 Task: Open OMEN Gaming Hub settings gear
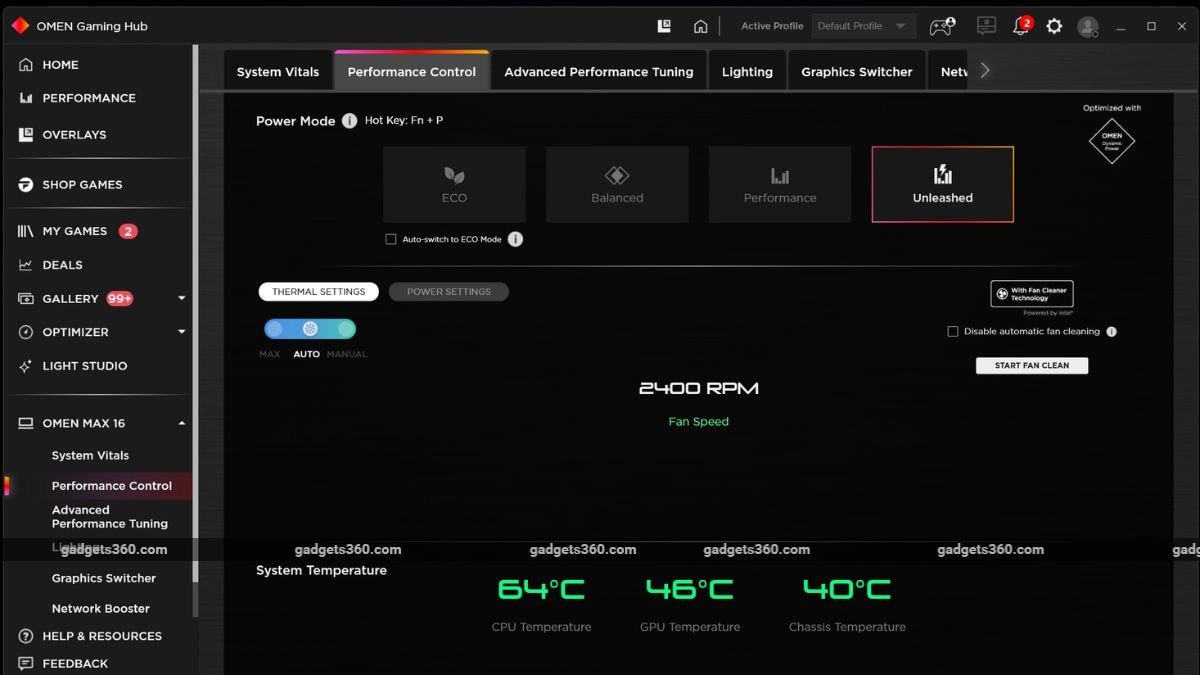tap(1054, 26)
